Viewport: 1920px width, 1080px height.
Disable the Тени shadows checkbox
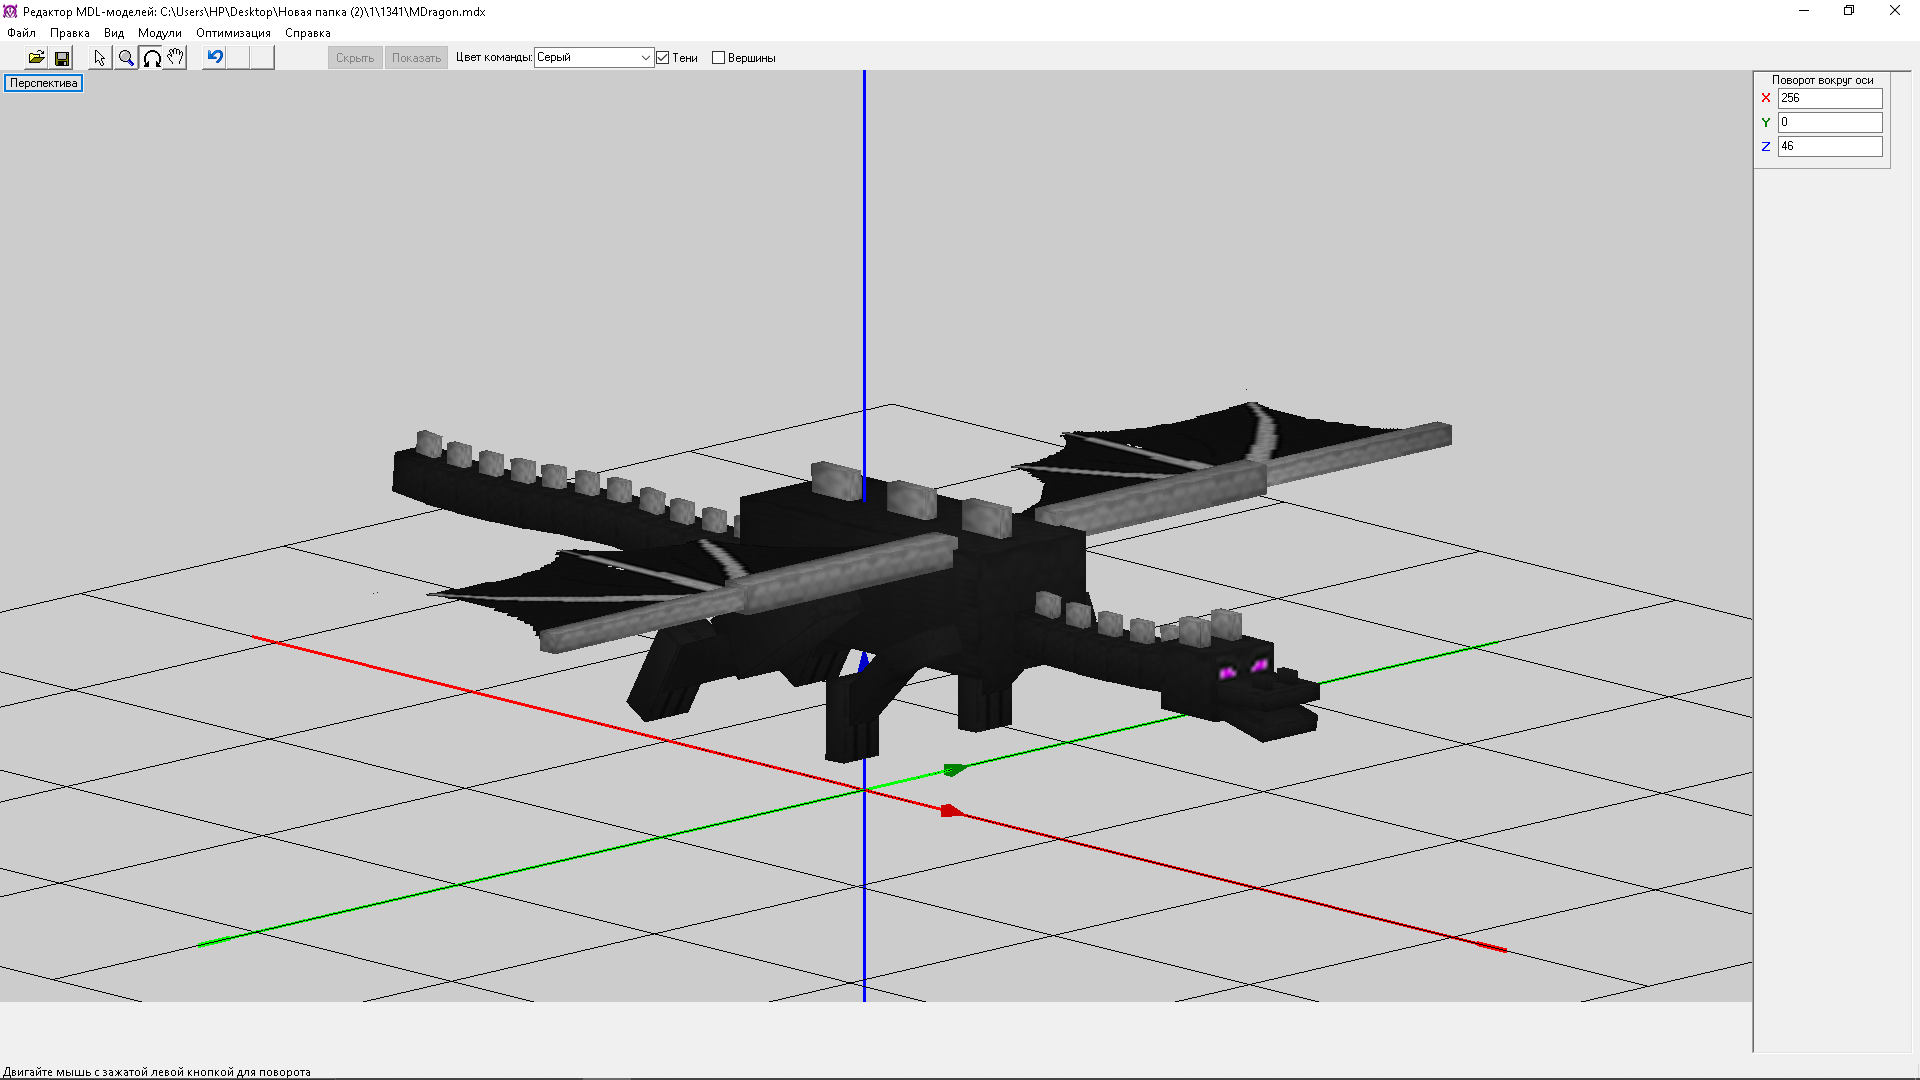(663, 58)
